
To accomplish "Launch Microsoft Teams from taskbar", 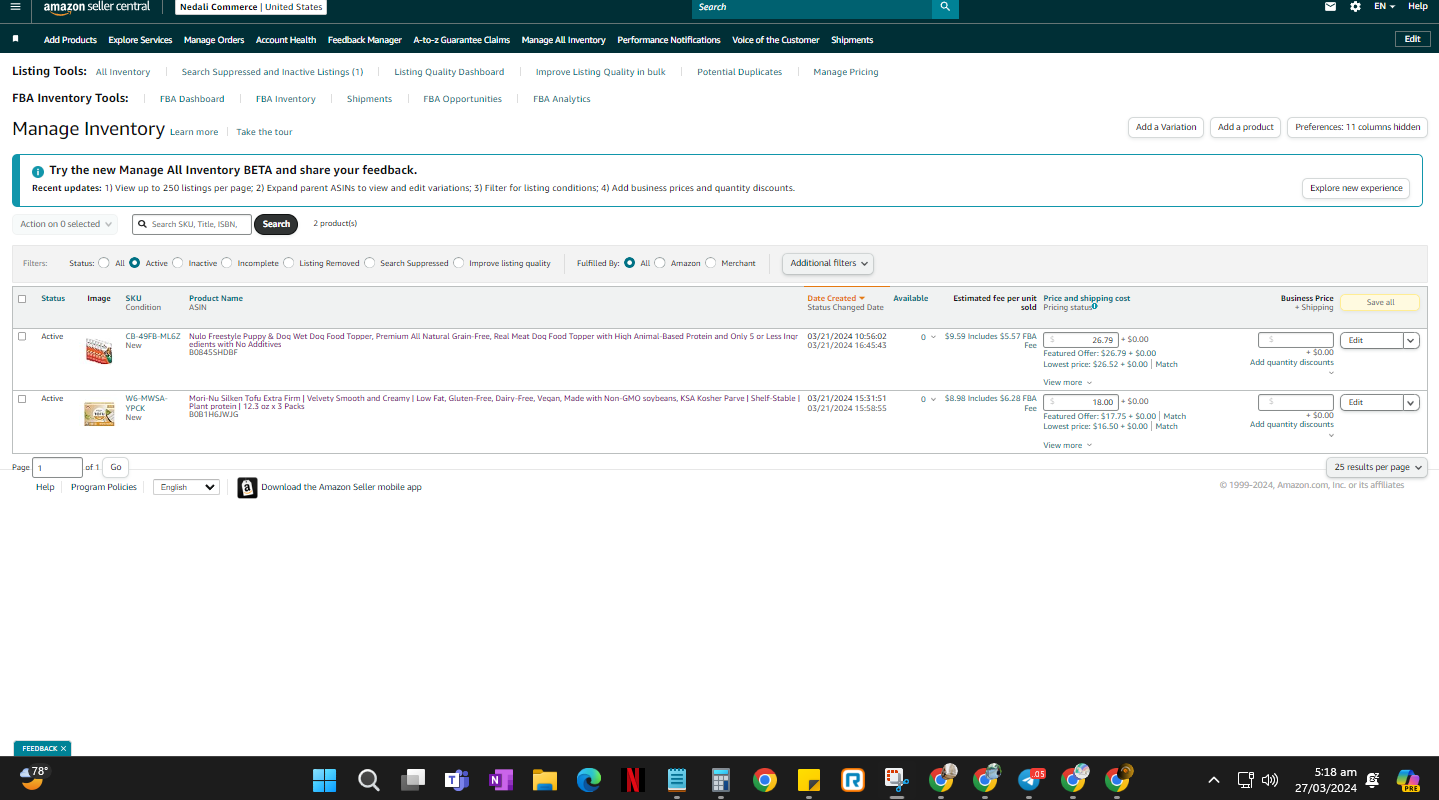I will click(x=456, y=780).
